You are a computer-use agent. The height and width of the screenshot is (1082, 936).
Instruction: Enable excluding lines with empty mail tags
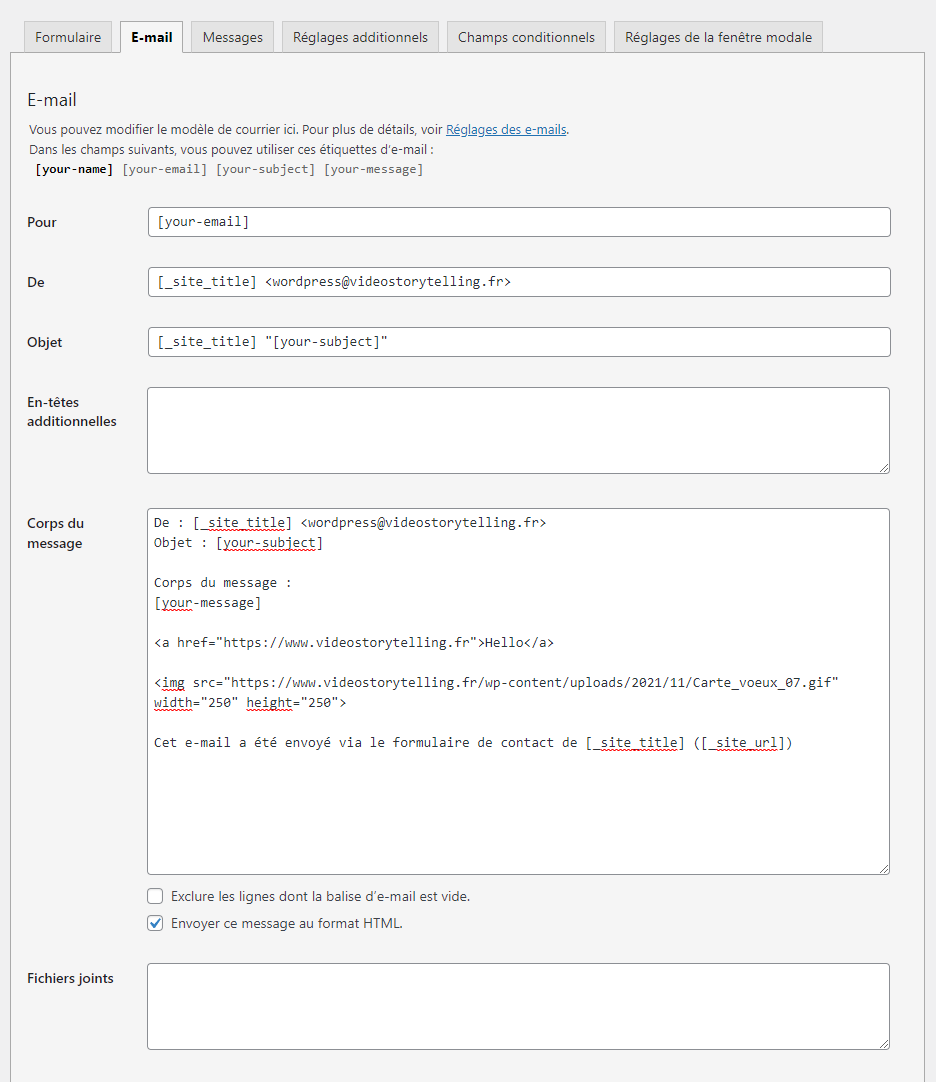pos(155,896)
